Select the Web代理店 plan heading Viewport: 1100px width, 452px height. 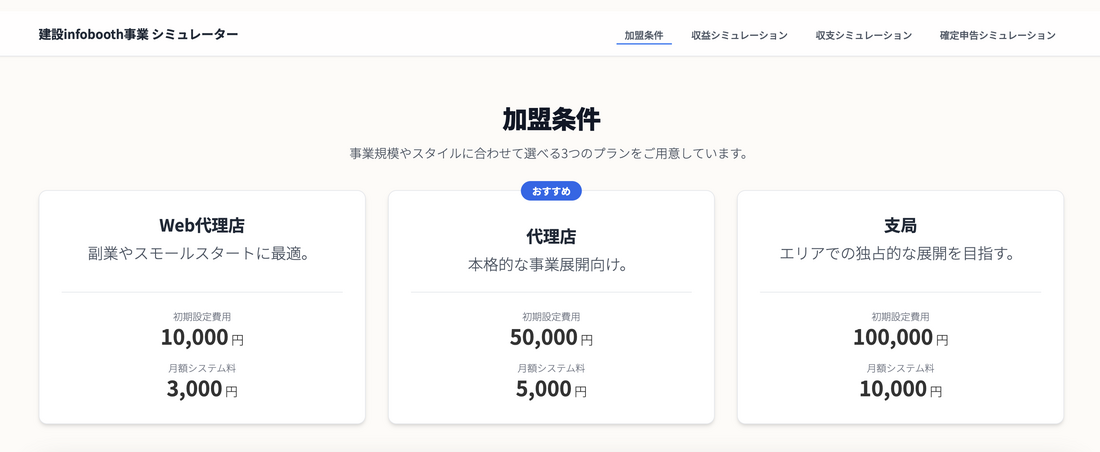pyautogui.click(x=202, y=225)
